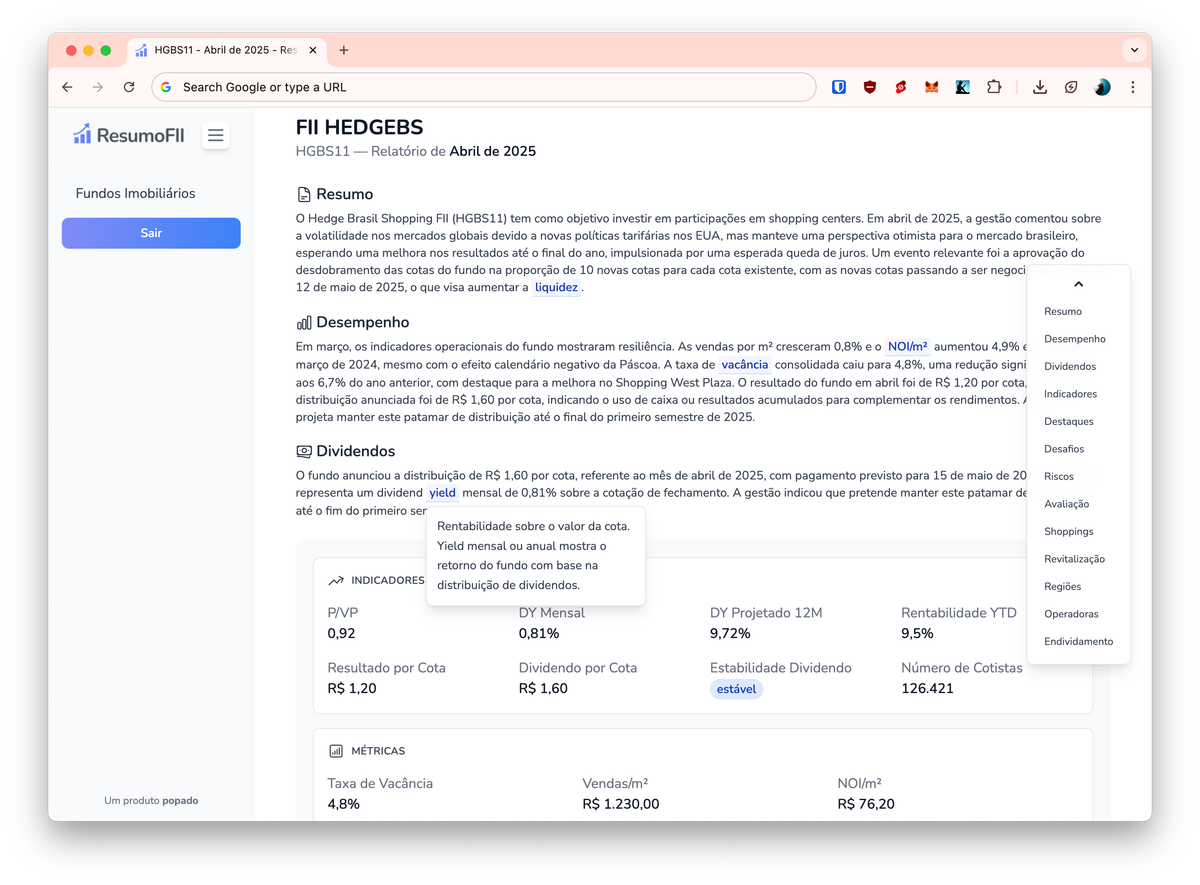Open the Bitwarden extension icon

839,87
